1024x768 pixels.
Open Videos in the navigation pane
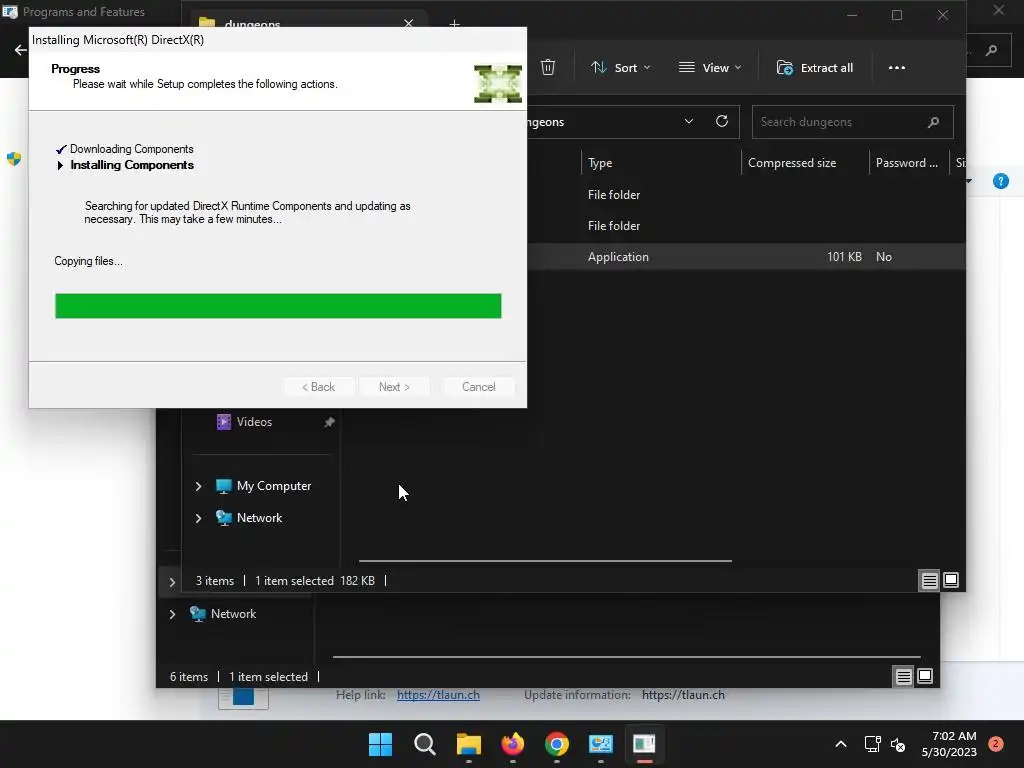pyautogui.click(x=254, y=422)
